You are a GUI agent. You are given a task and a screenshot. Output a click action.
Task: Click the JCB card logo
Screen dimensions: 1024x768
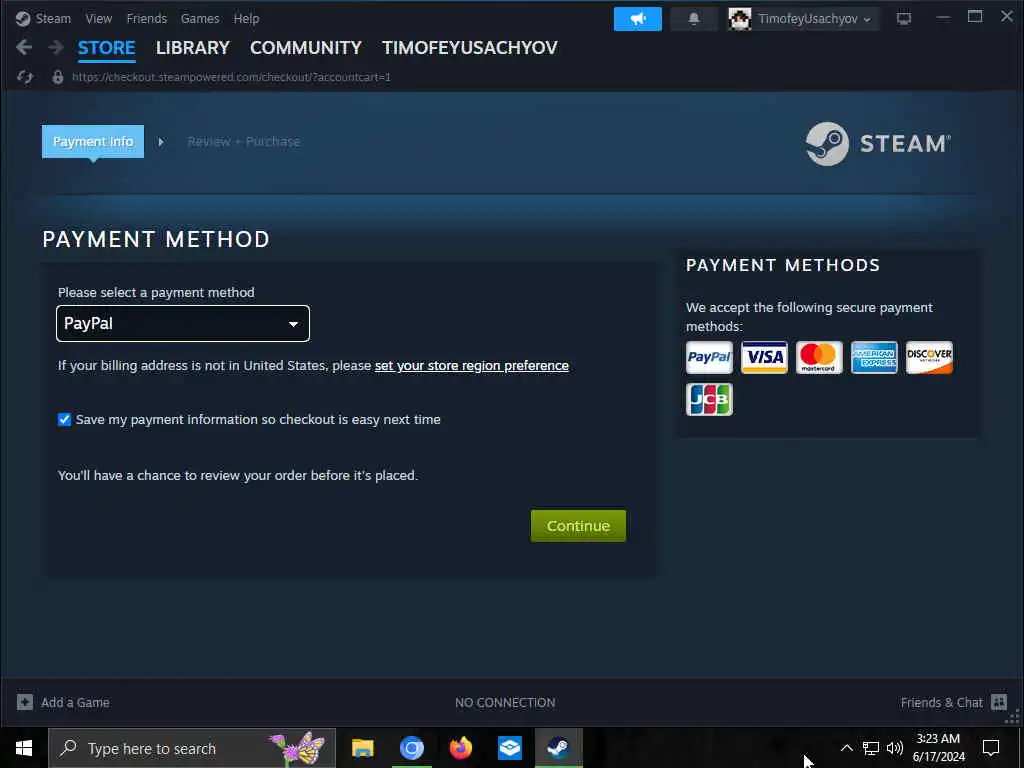tap(709, 399)
